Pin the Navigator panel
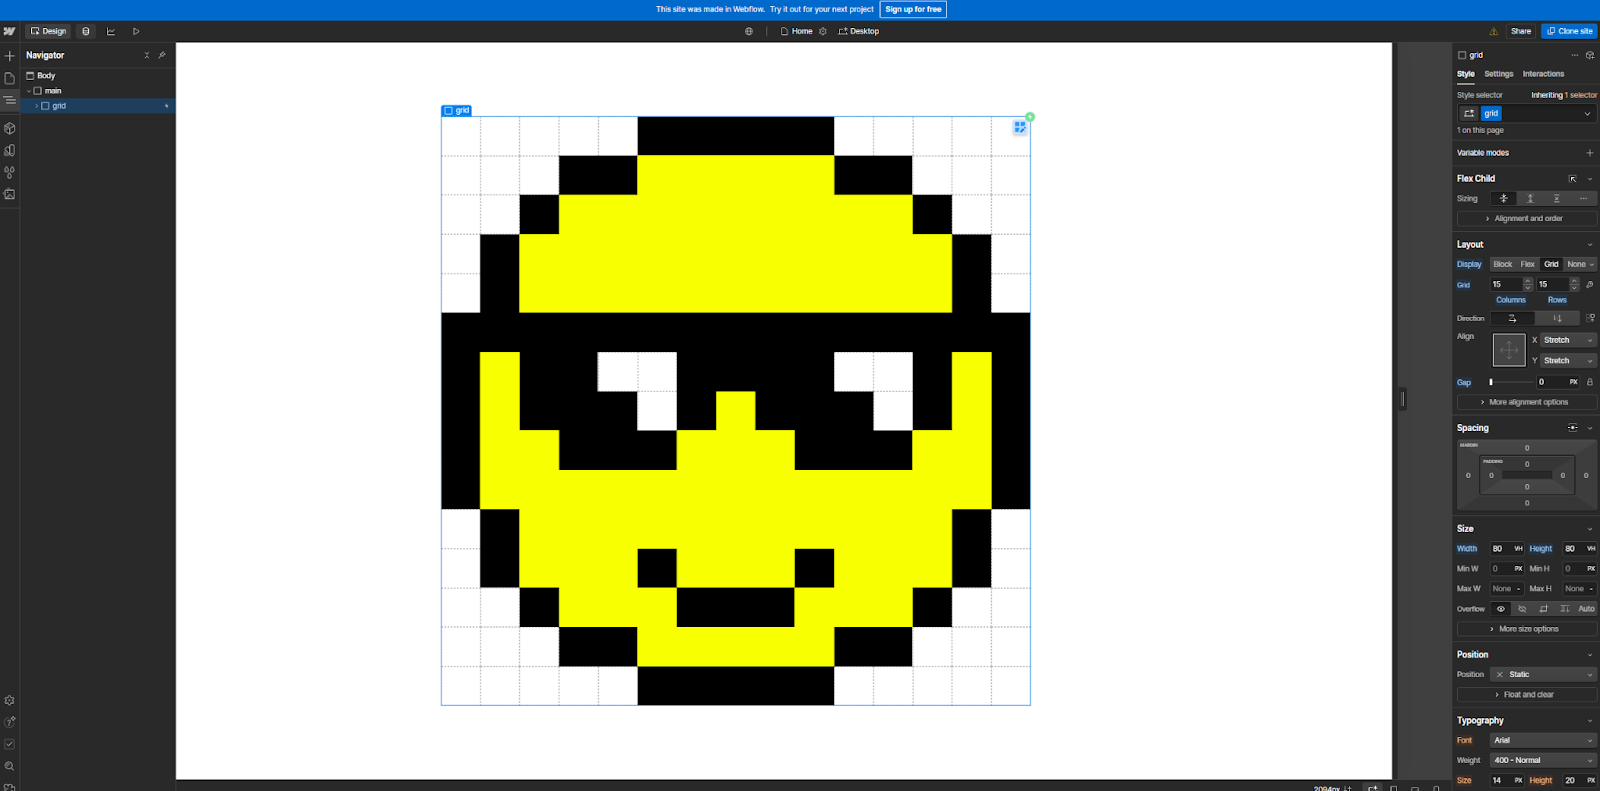Screen dimensions: 1600x791 coord(162,55)
